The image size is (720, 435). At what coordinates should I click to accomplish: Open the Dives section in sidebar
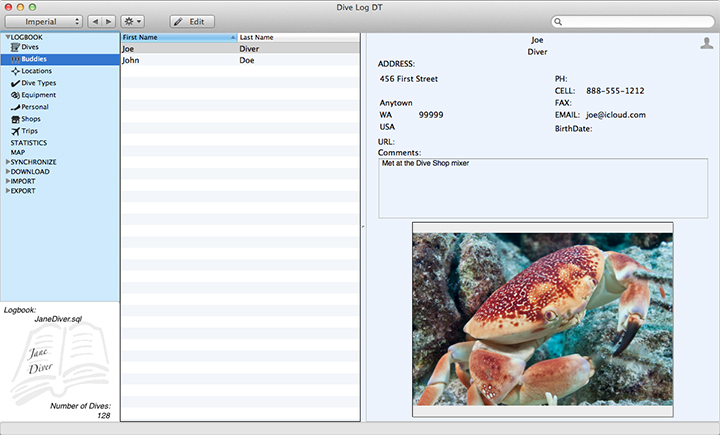tap(30, 47)
